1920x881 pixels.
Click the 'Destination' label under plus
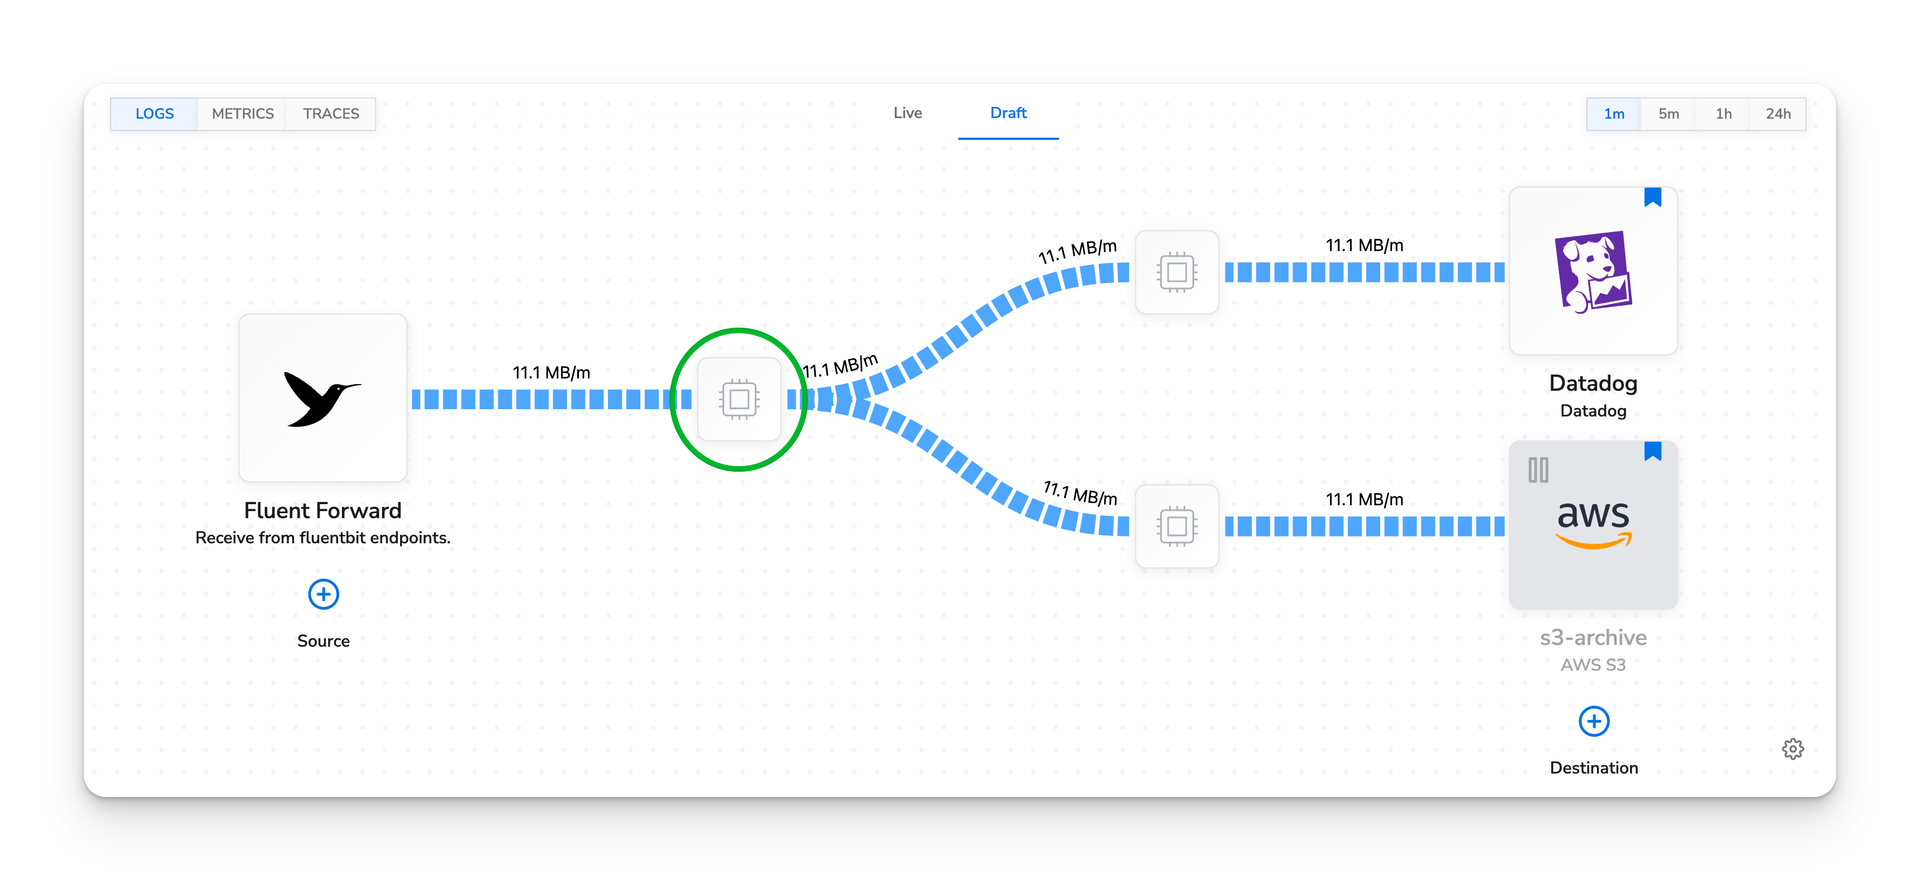[1594, 768]
